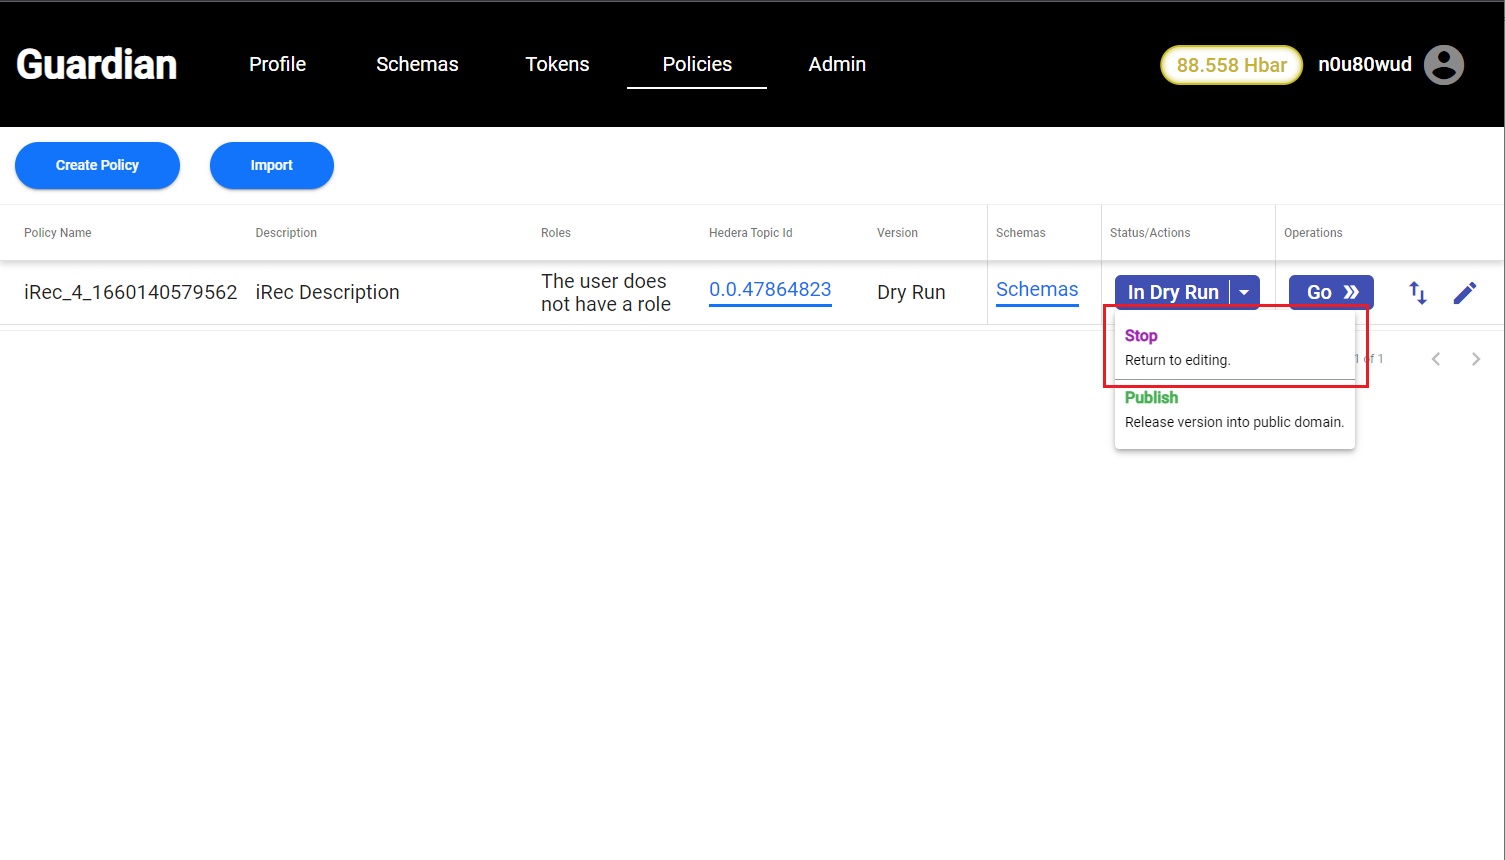Click the Go button
The width and height of the screenshot is (1505, 860).
click(x=1331, y=292)
